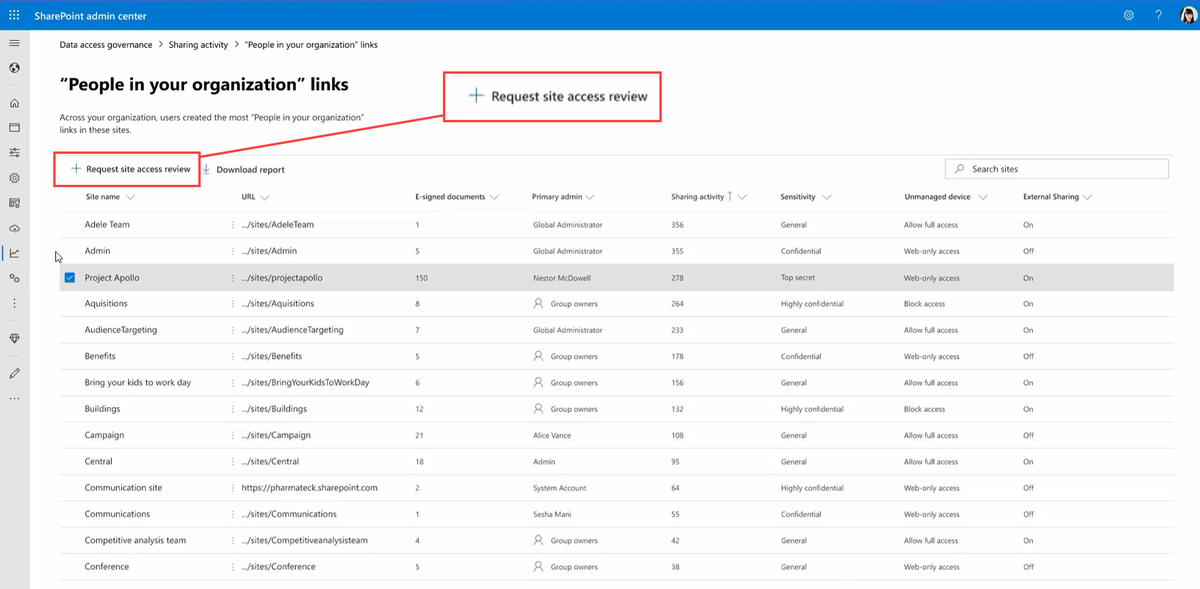Open the Sensitivity column filter chevron
1200x589 pixels.
coord(827,198)
